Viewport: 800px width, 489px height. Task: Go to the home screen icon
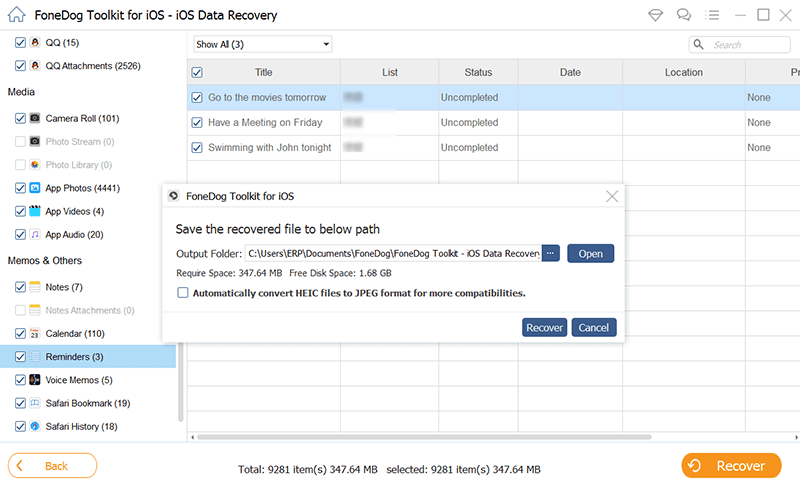(x=16, y=14)
